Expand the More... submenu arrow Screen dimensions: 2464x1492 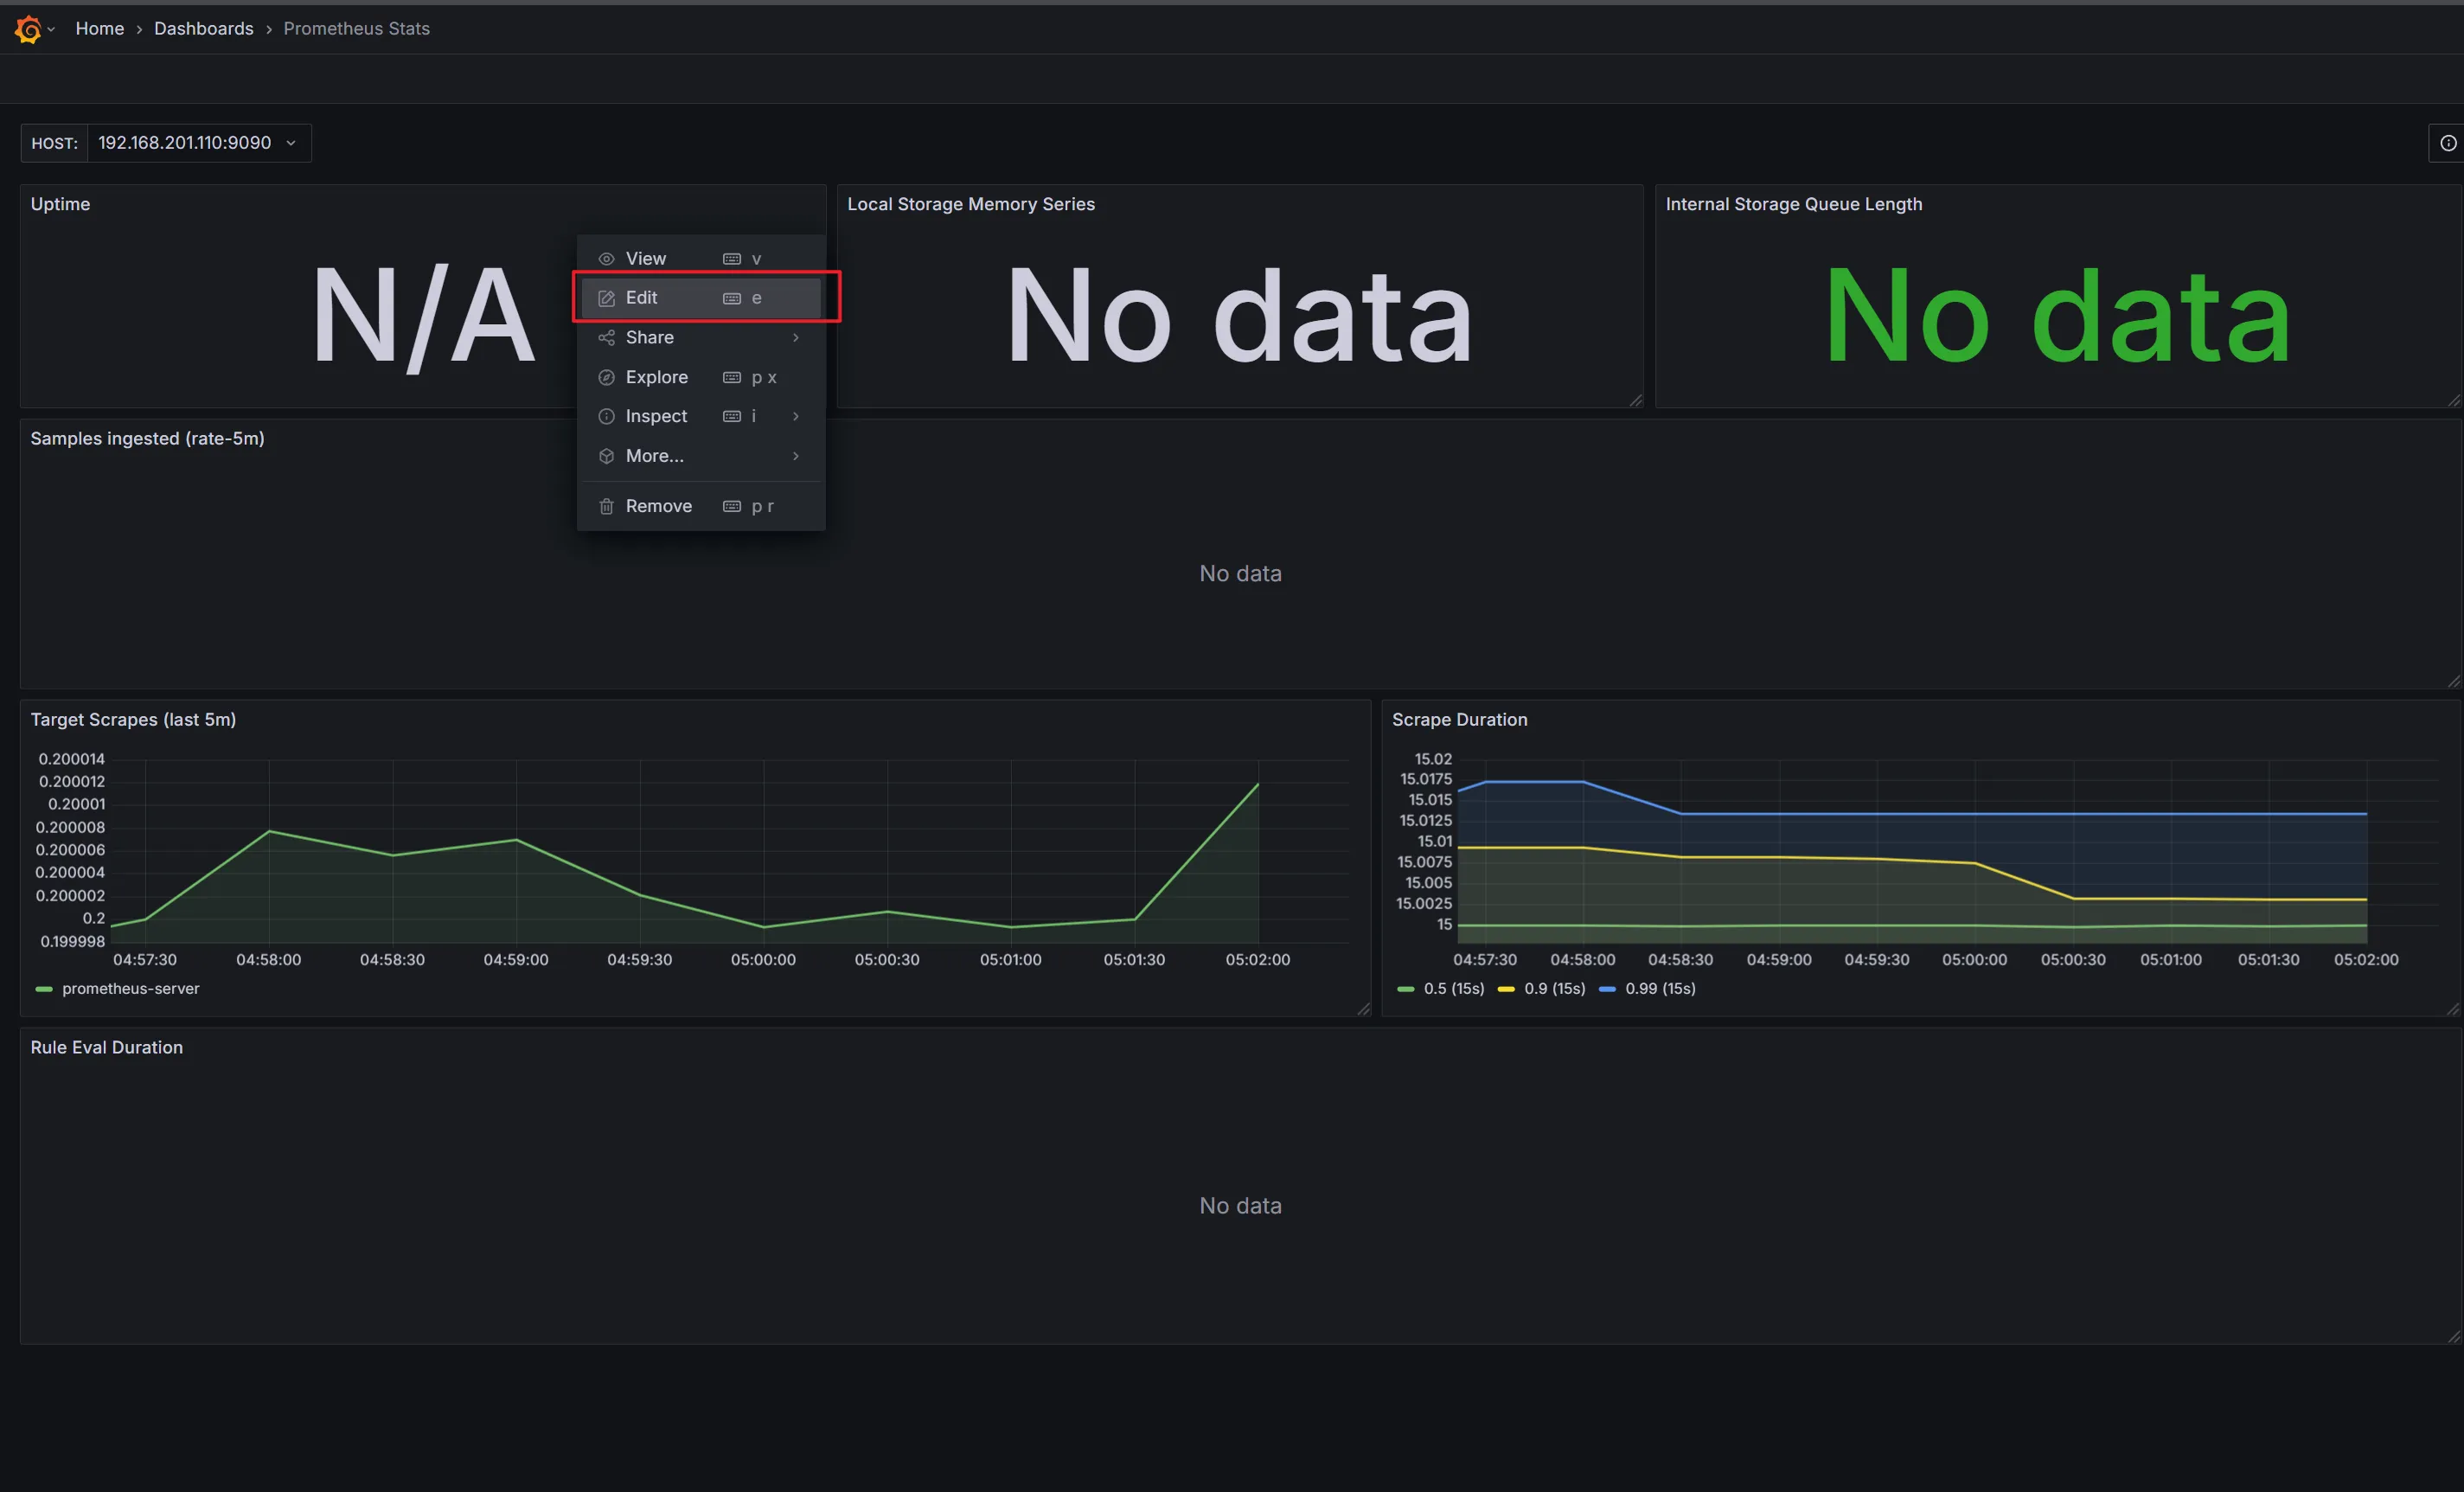796,456
